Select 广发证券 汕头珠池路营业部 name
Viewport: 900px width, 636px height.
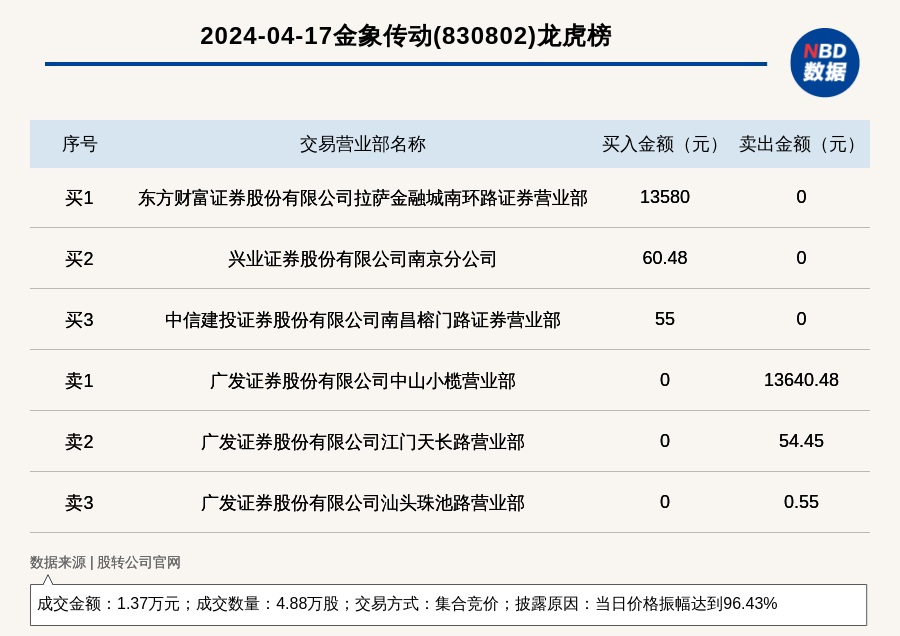tap(363, 503)
